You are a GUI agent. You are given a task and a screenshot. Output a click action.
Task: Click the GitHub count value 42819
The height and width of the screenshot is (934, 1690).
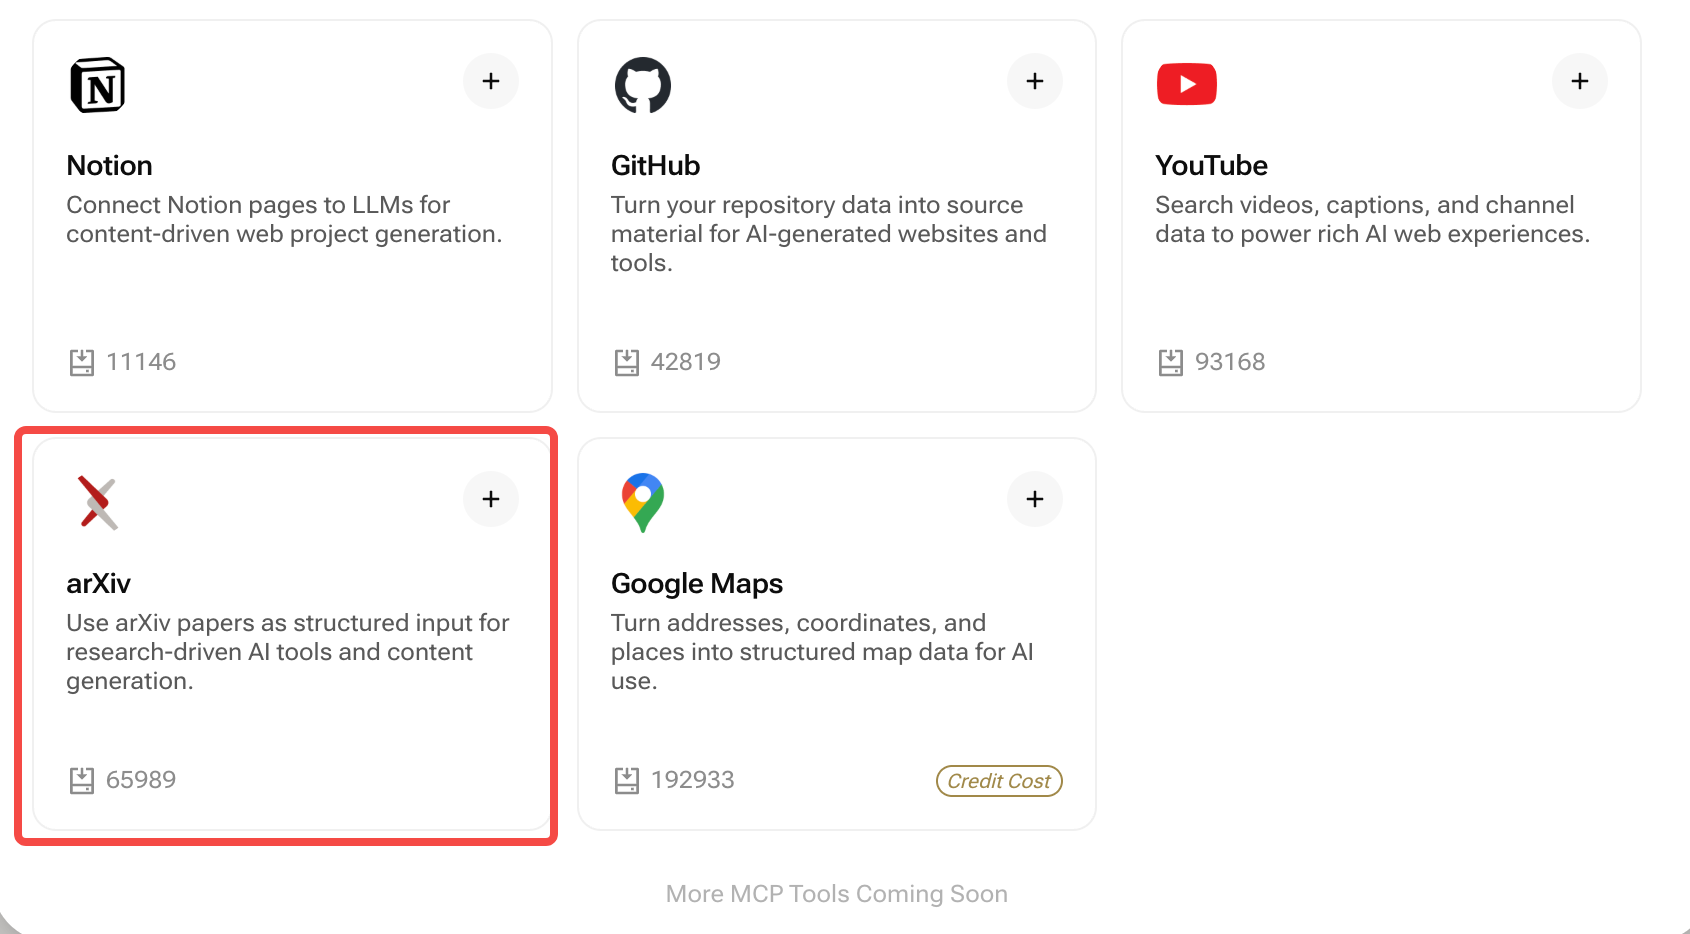point(686,362)
